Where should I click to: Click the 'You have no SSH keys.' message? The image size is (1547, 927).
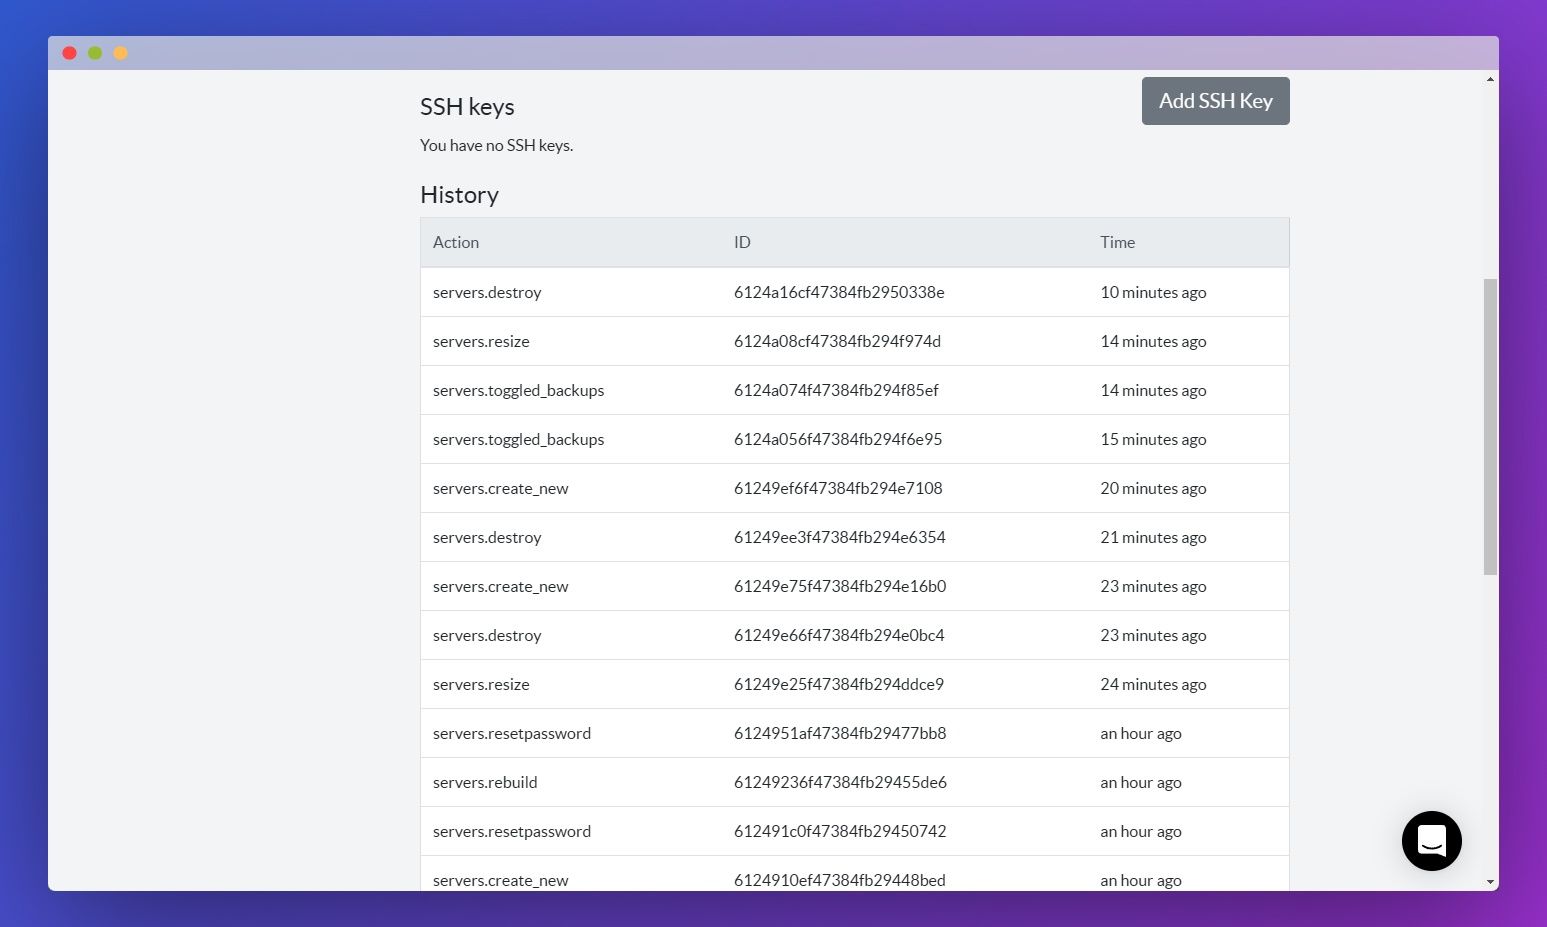(496, 145)
